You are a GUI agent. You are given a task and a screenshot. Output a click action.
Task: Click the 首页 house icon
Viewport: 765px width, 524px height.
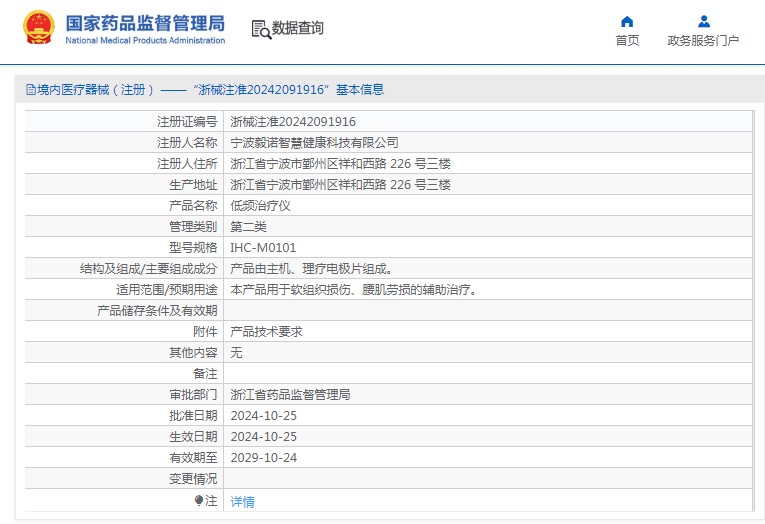[x=627, y=21]
